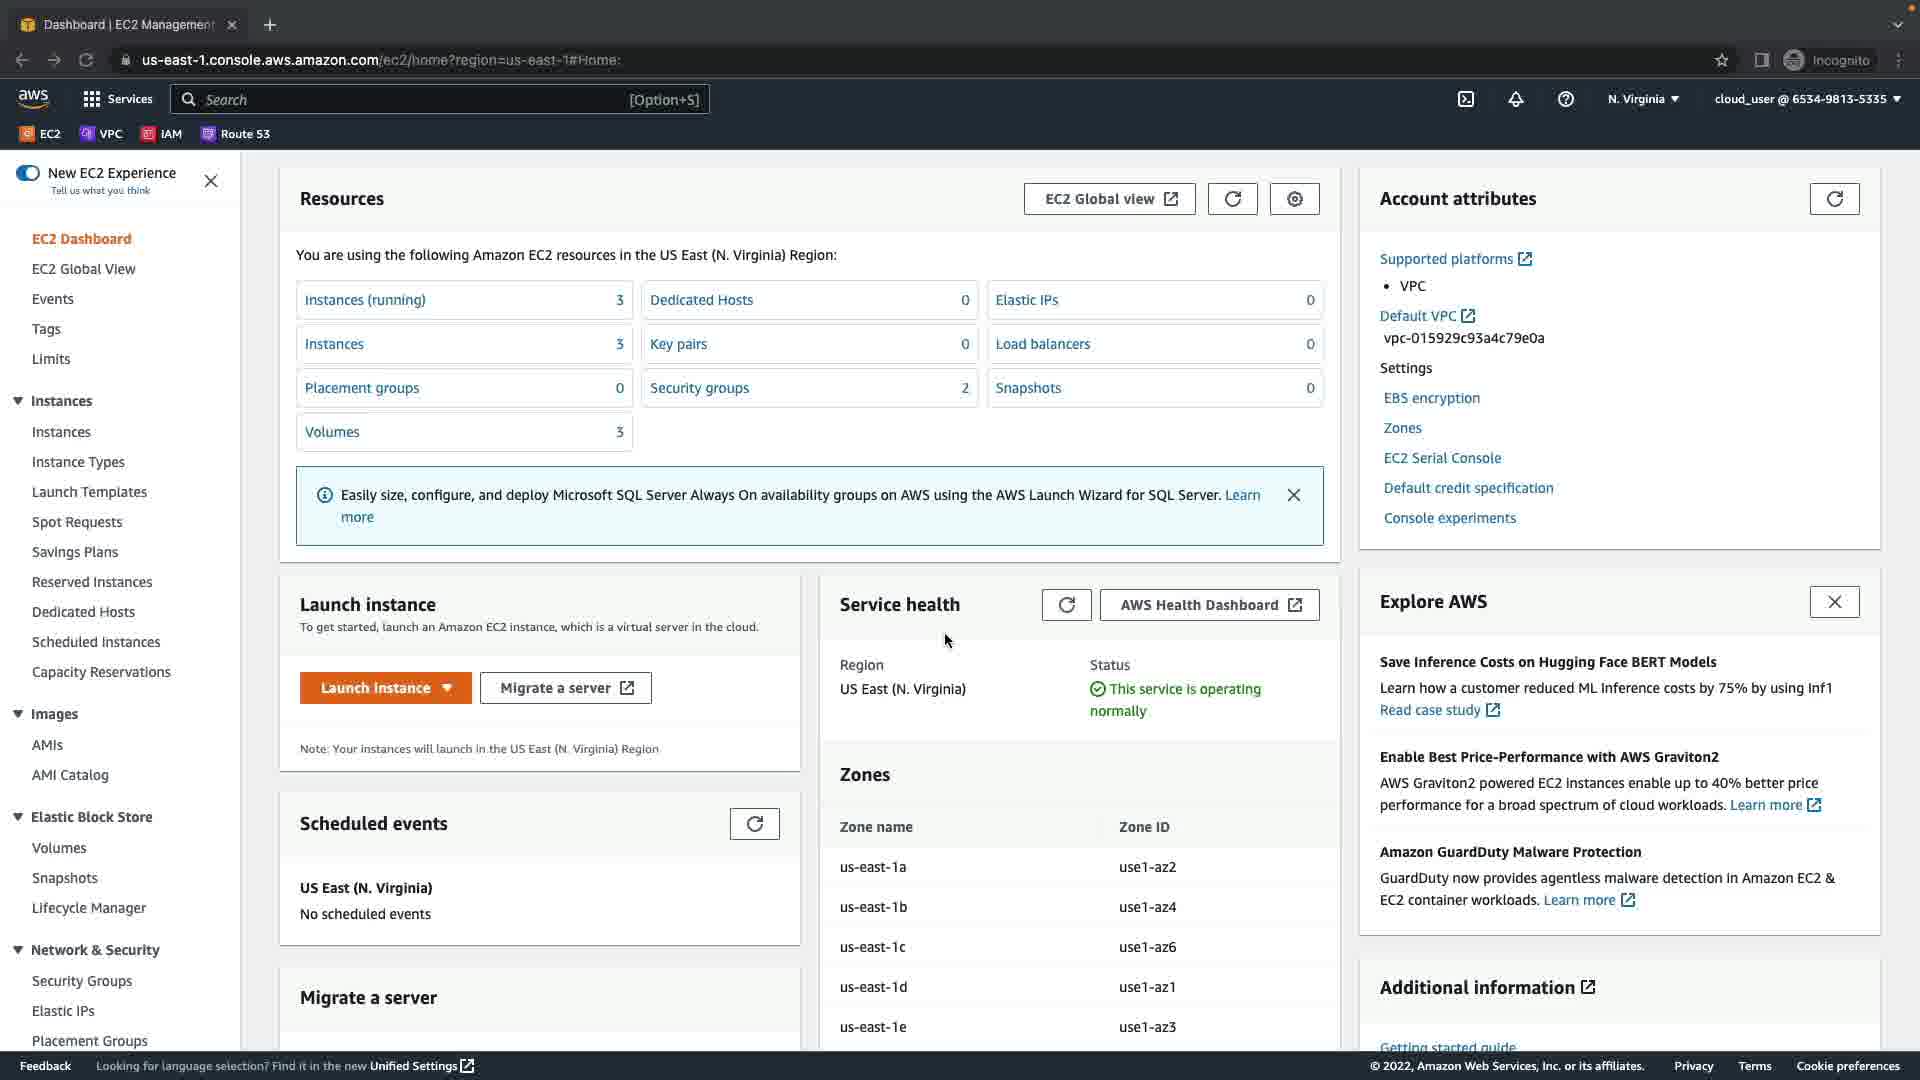The image size is (1920, 1080).
Task: Collapse the Elastic Block Store sidebar section
Action: point(18,817)
